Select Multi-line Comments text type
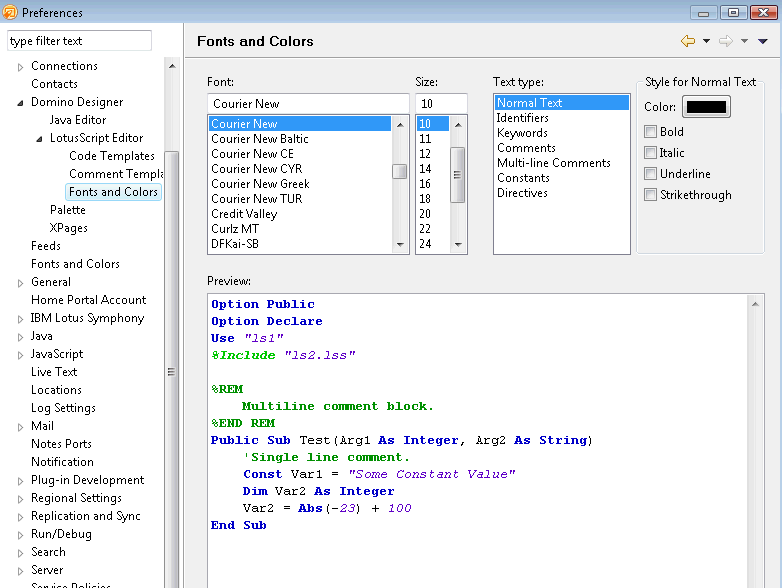The height and width of the screenshot is (588, 782). (x=553, y=163)
